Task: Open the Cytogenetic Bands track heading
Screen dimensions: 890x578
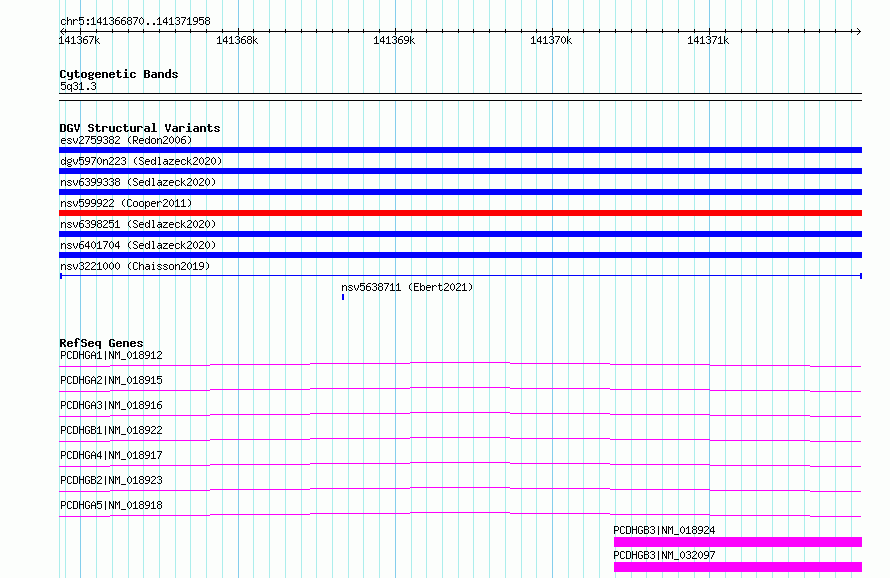Action: pyautogui.click(x=119, y=74)
